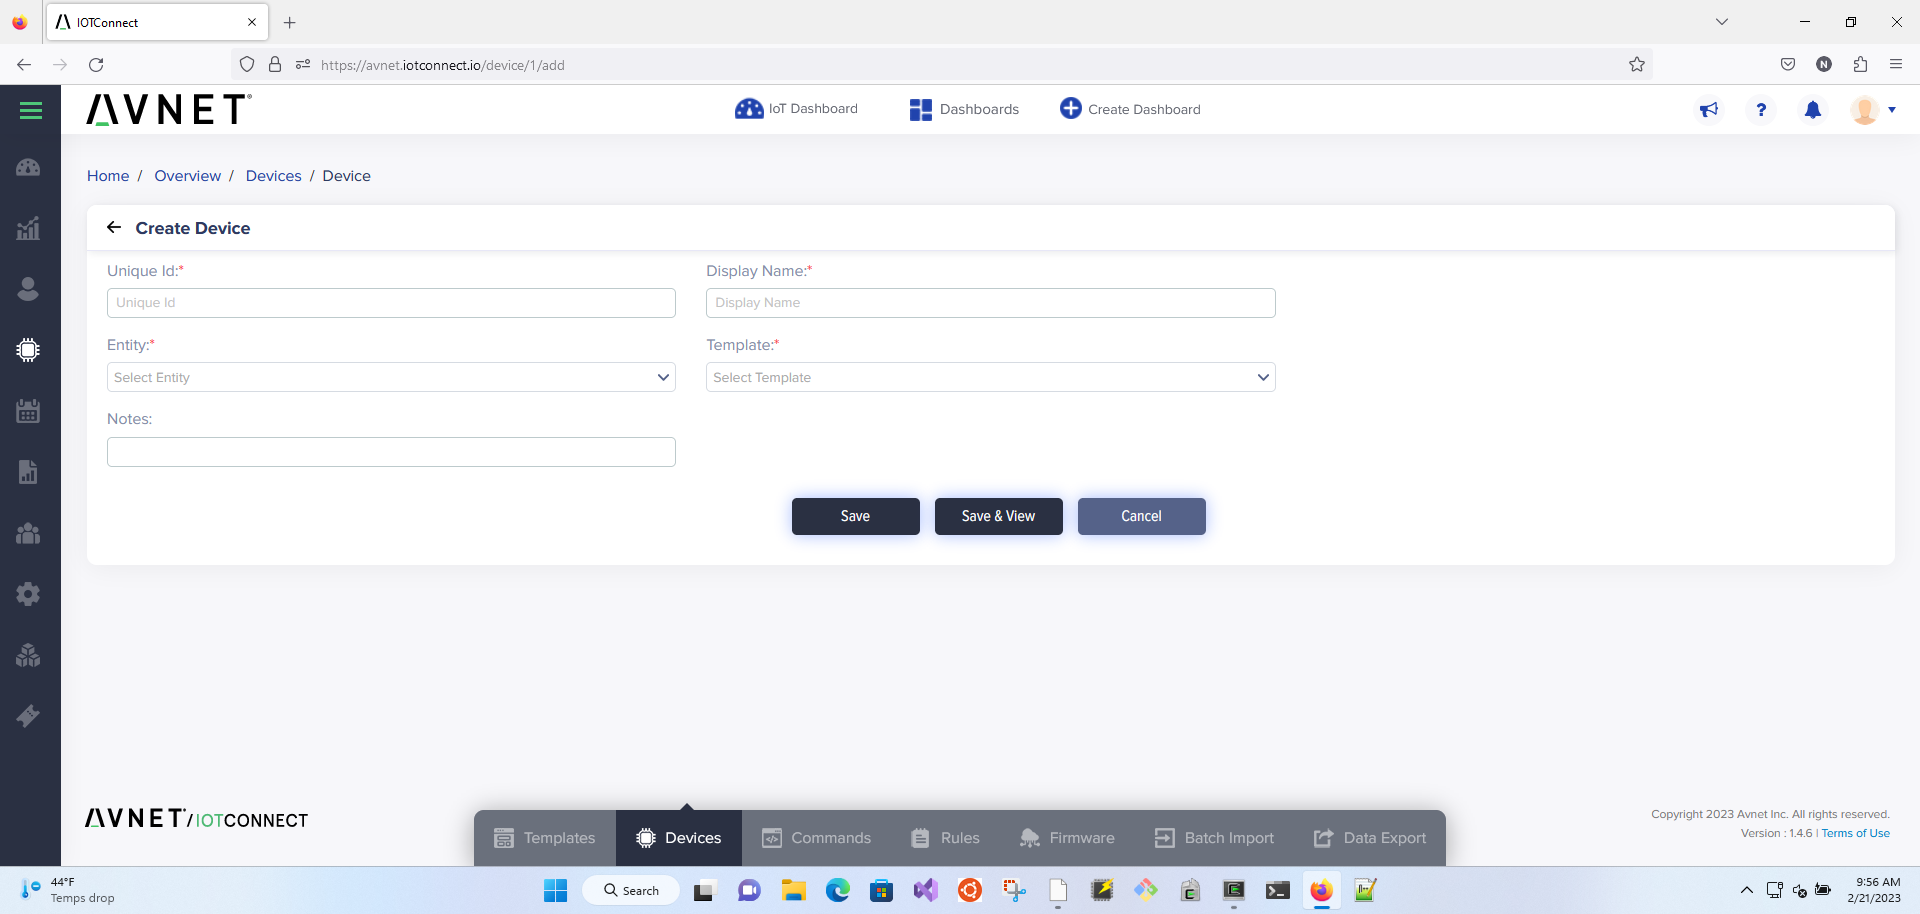This screenshot has height=914, width=1920.
Task: Click the user profile avatar
Action: pyautogui.click(x=1865, y=110)
